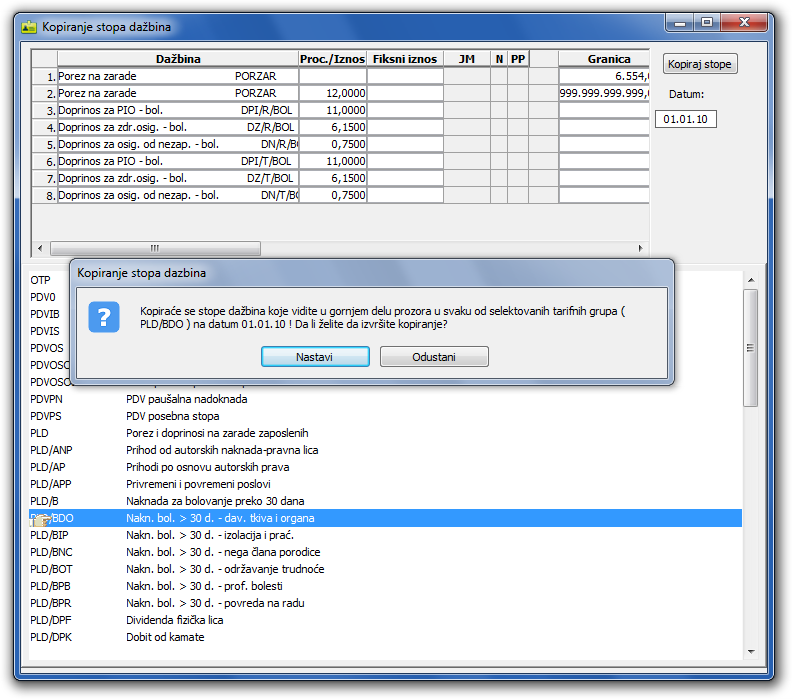793x700 pixels.
Task: Click the blue question mark dialog icon
Action: tap(104, 317)
